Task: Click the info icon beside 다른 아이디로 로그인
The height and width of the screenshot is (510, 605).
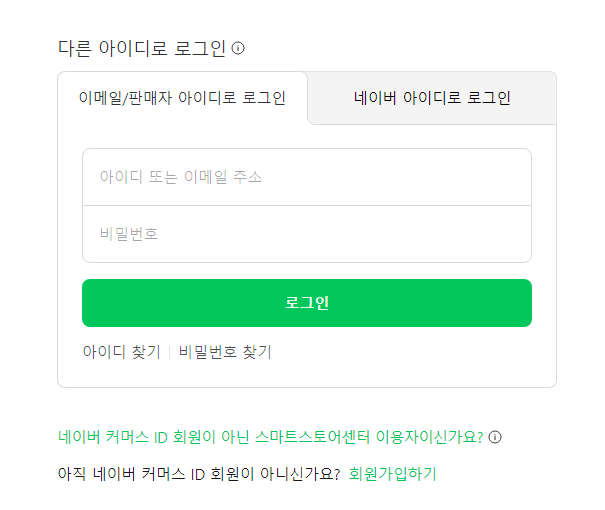Action: pos(238,48)
